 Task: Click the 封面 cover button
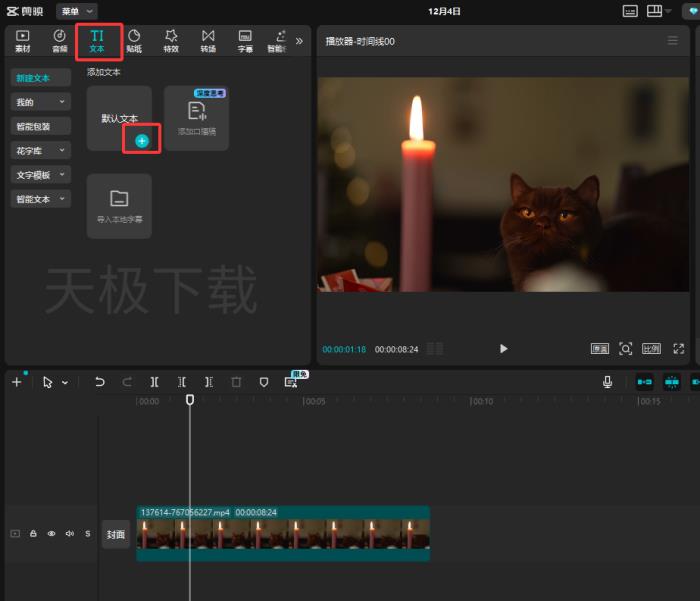(116, 534)
